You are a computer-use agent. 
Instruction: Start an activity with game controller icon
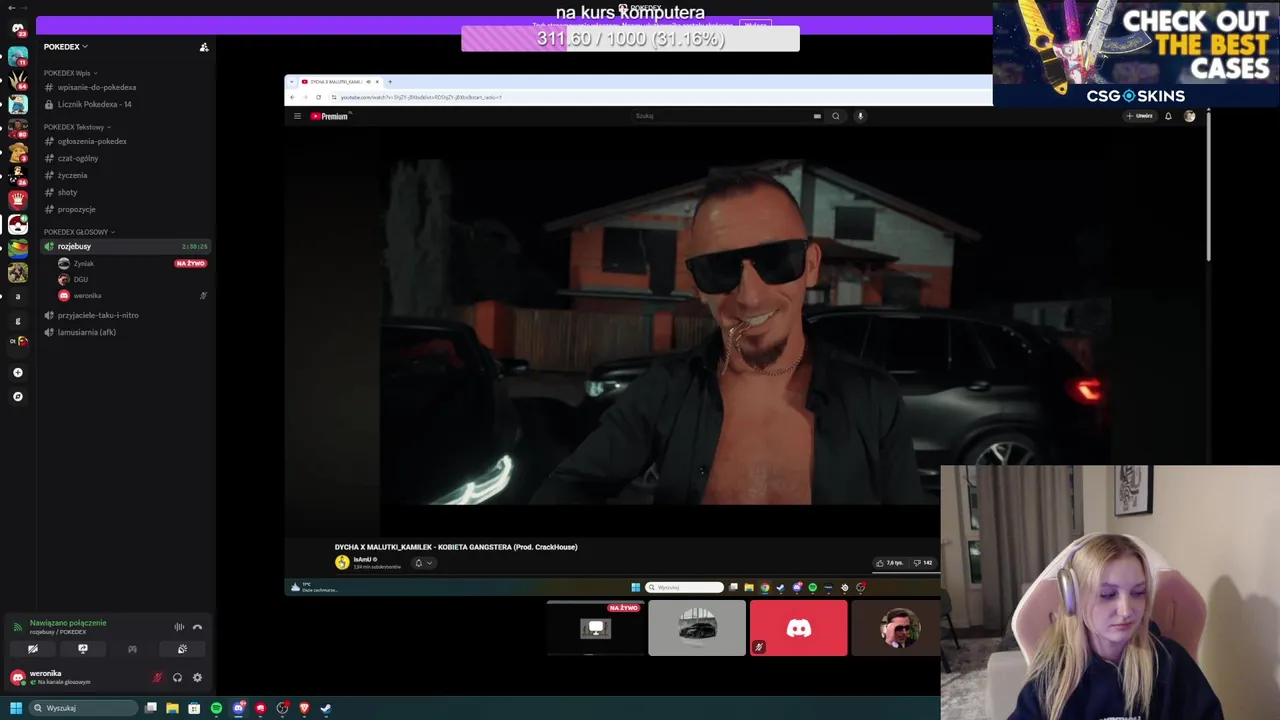[x=132, y=649]
